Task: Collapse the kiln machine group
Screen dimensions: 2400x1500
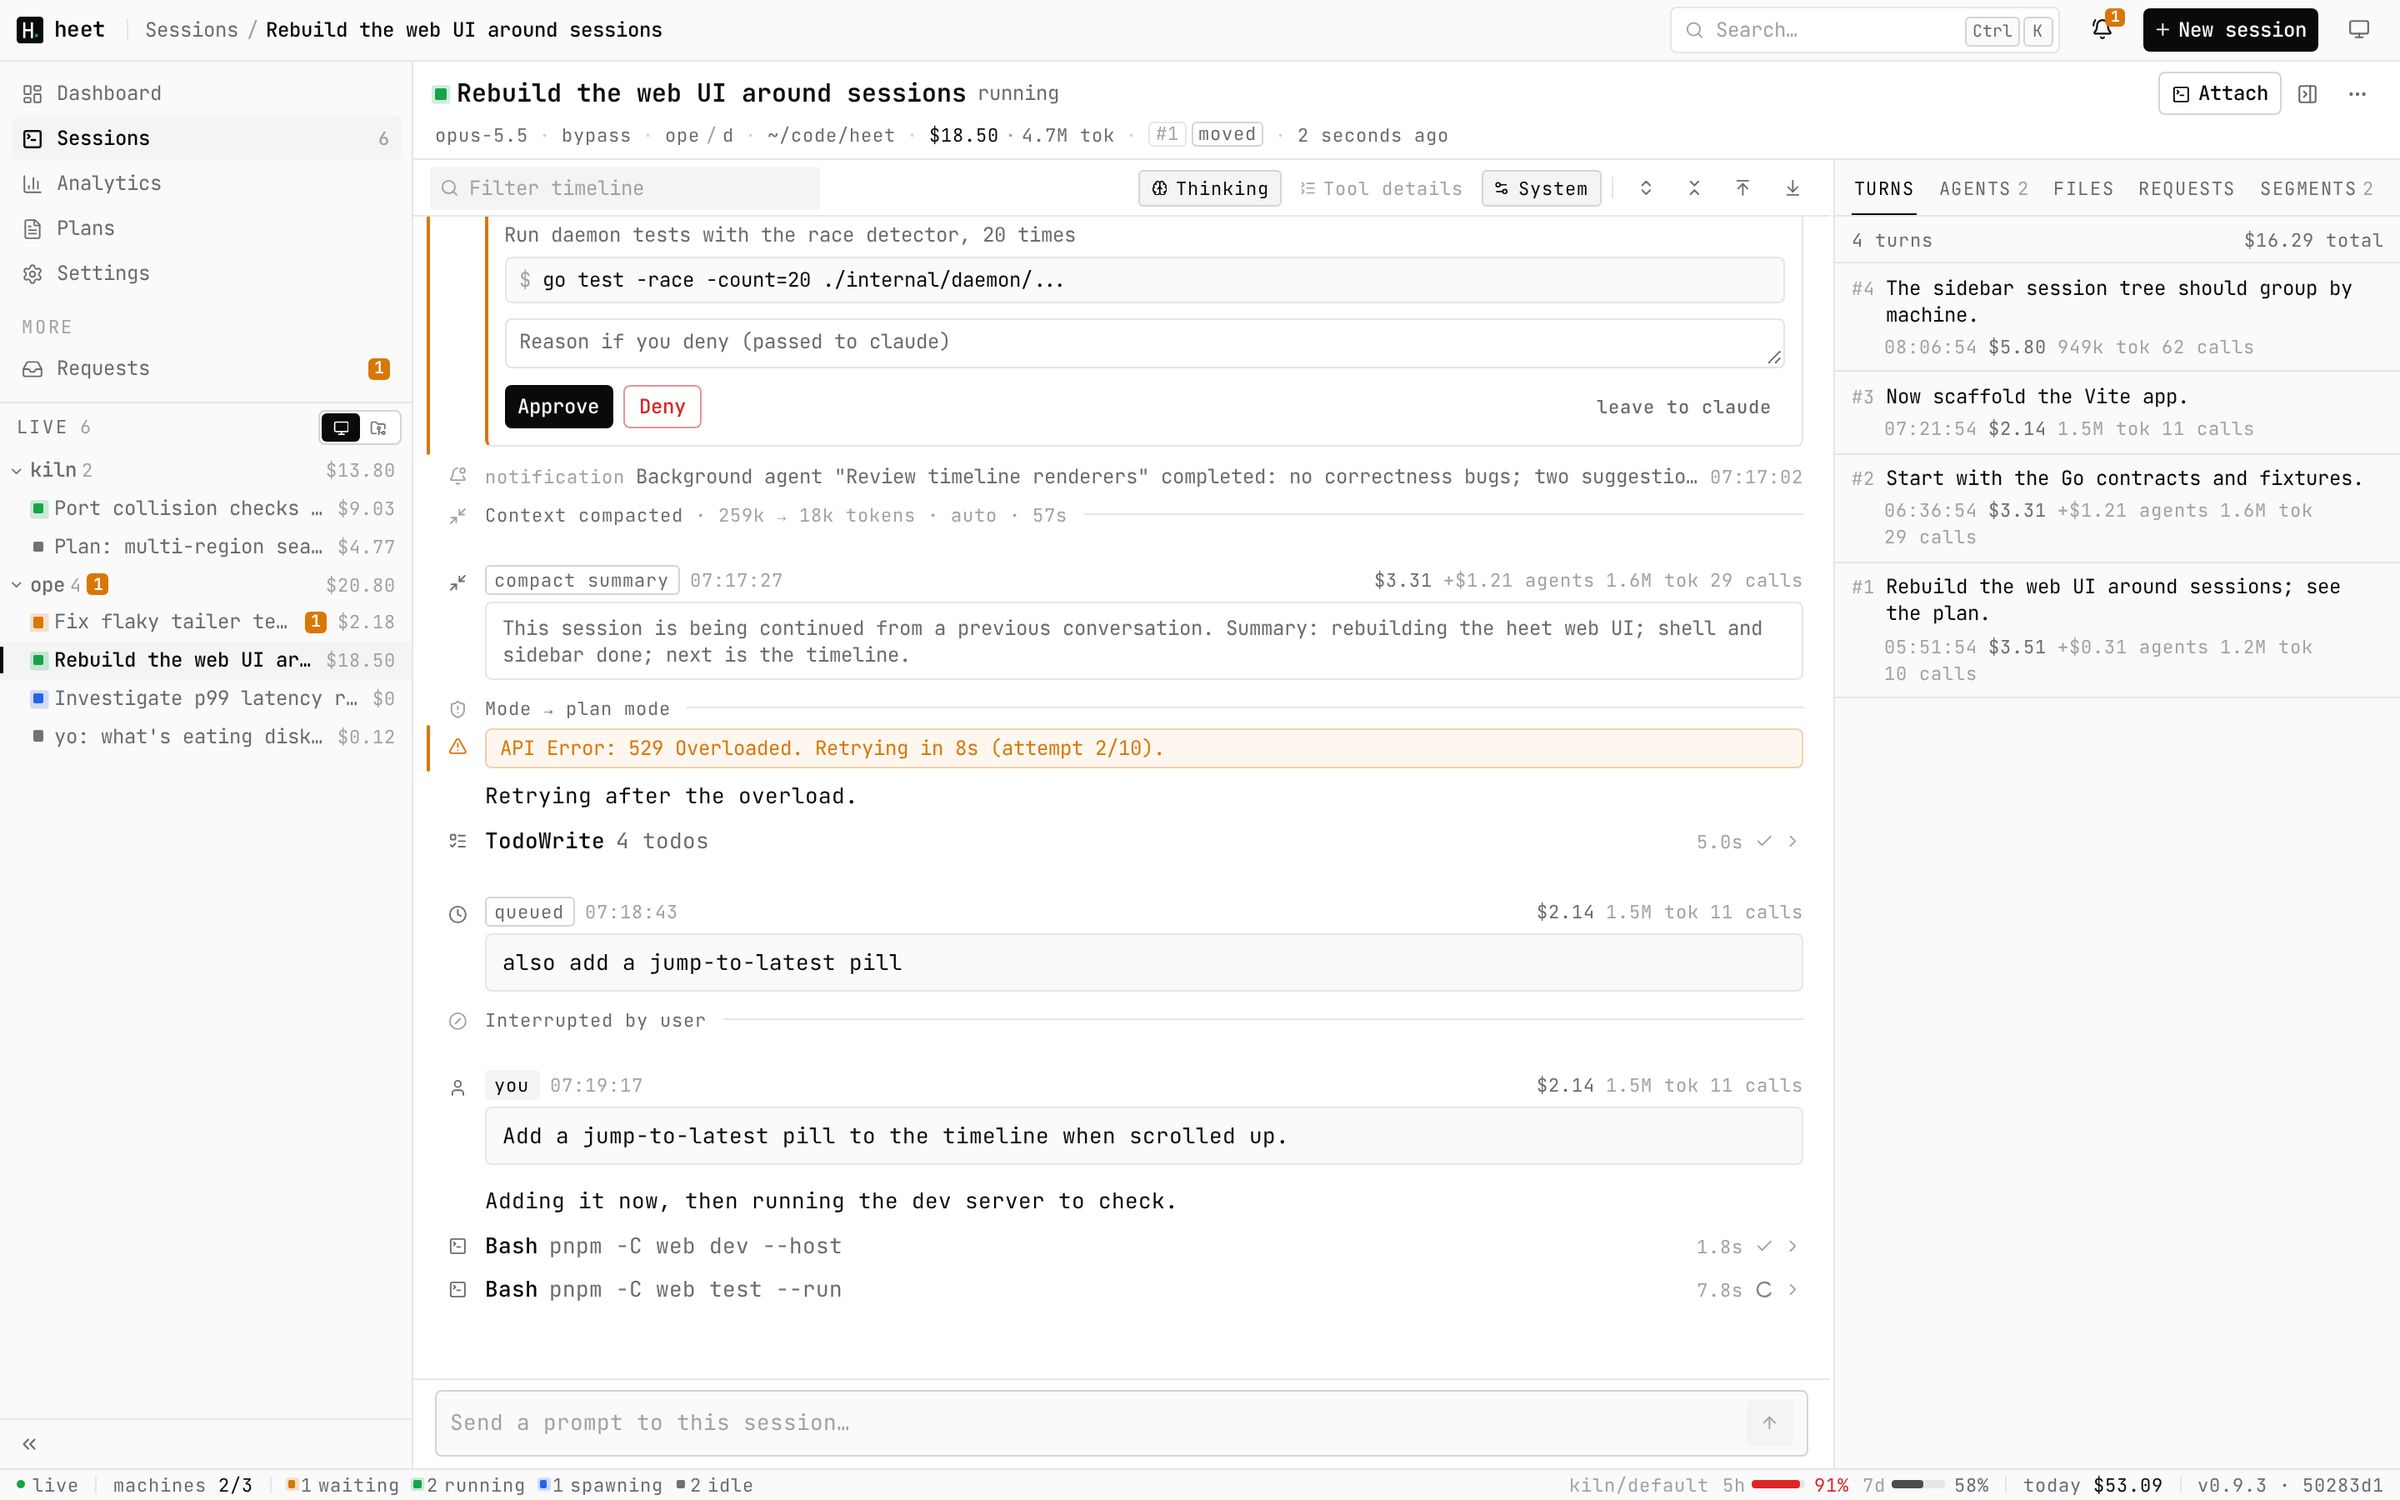Action: tap(16, 471)
